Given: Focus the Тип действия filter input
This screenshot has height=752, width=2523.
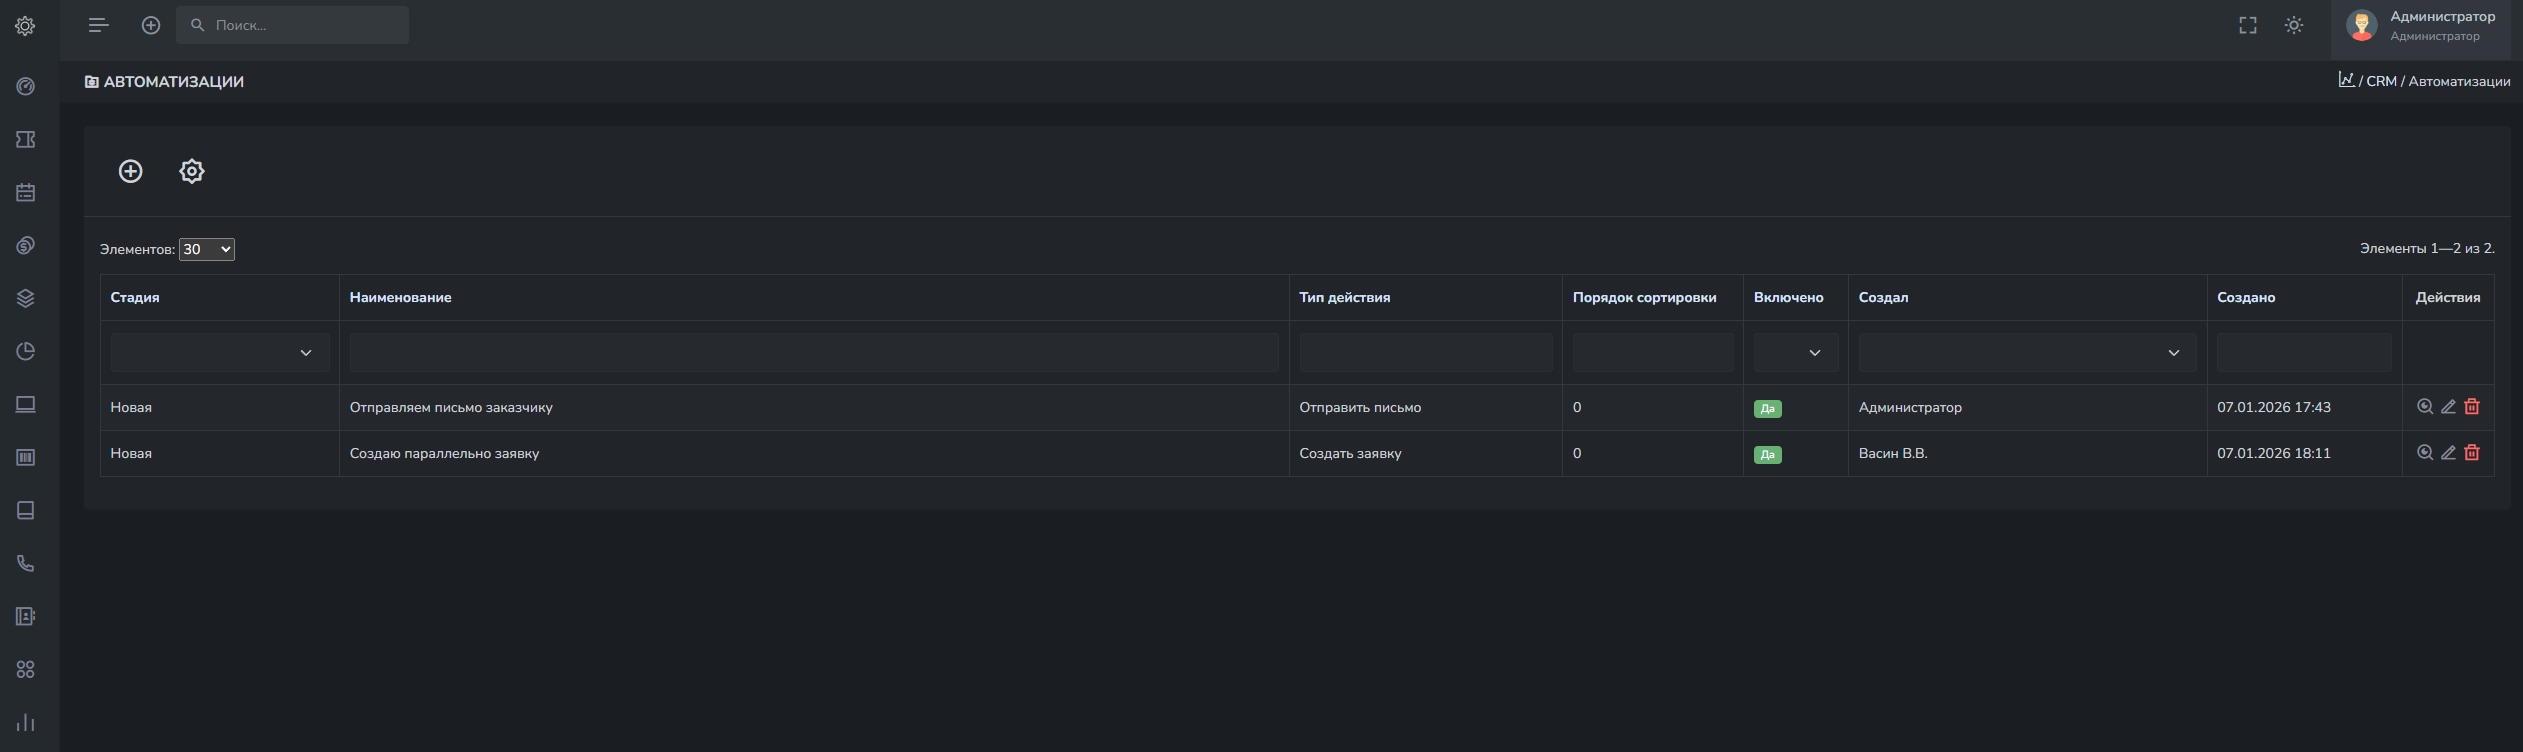Looking at the screenshot, I should (1425, 353).
